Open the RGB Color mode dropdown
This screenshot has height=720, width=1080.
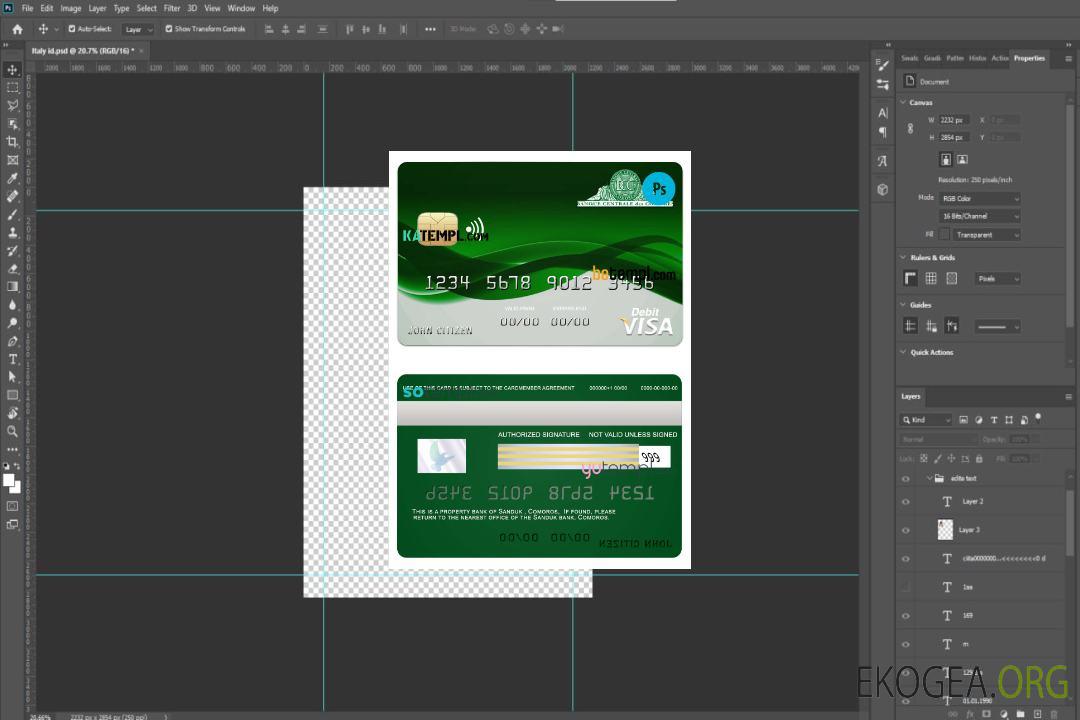click(x=979, y=198)
